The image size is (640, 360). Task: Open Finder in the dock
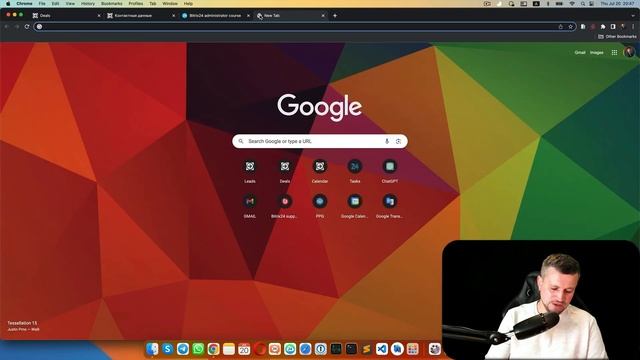tap(152, 349)
